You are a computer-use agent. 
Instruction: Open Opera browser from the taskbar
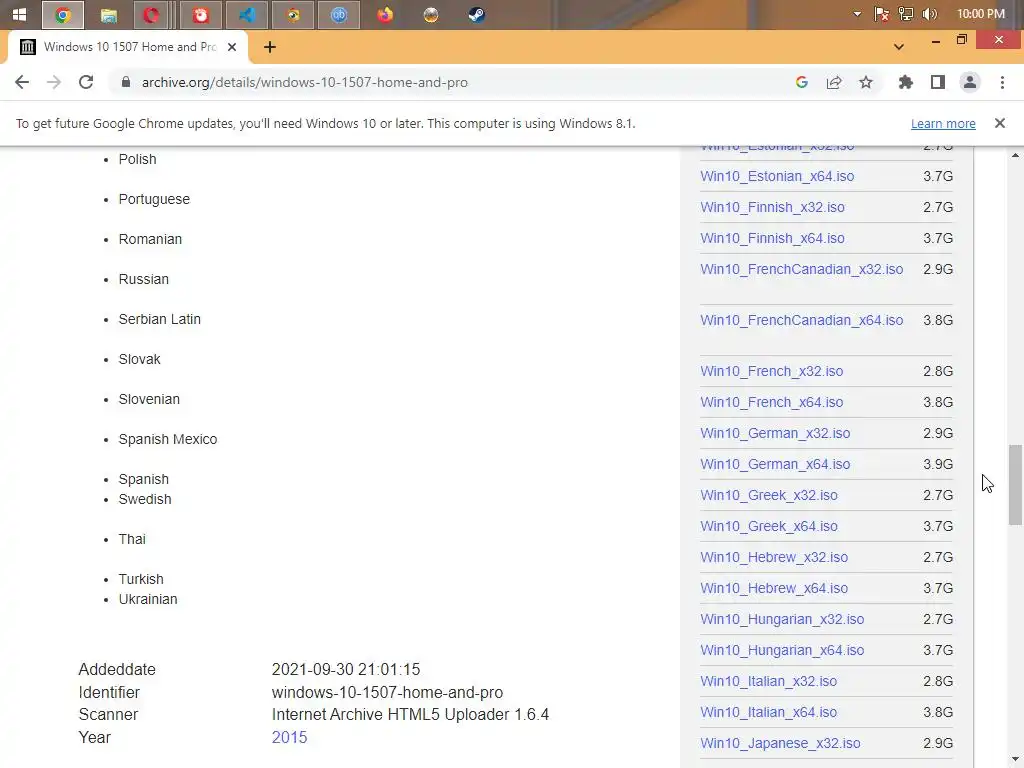click(x=152, y=14)
